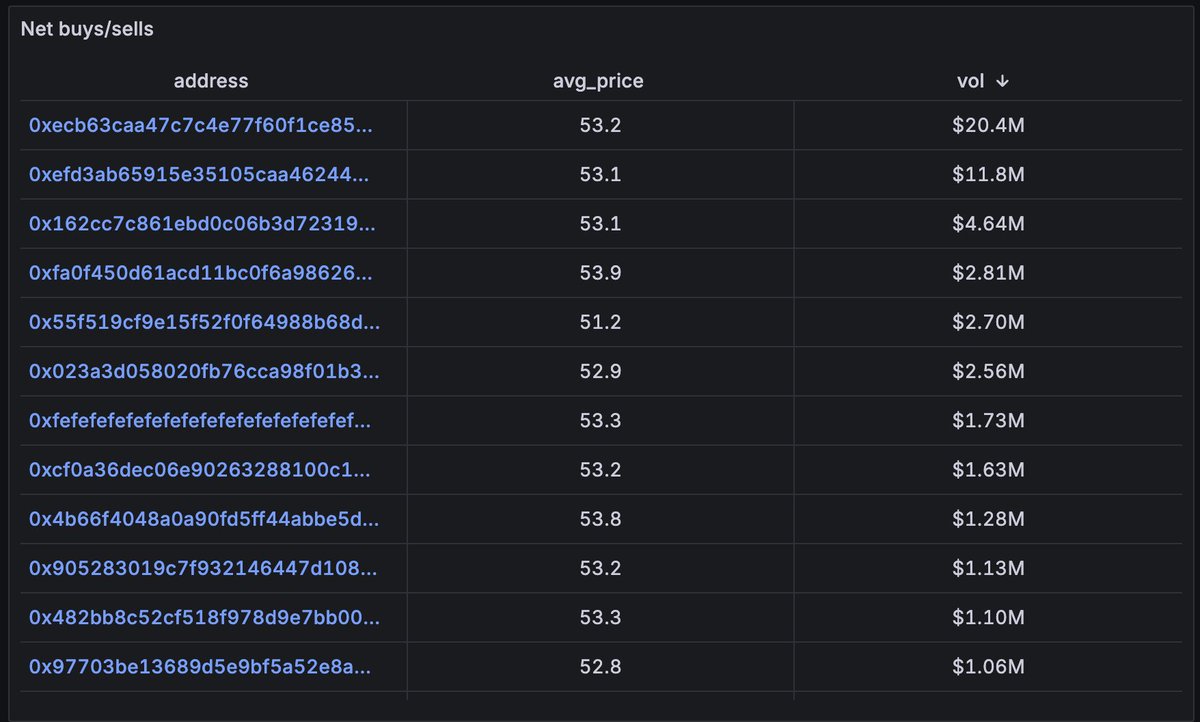Open address link 0x97703be13689d5e9bf5a52e8a
The height and width of the screenshot is (722, 1200).
(x=200, y=666)
